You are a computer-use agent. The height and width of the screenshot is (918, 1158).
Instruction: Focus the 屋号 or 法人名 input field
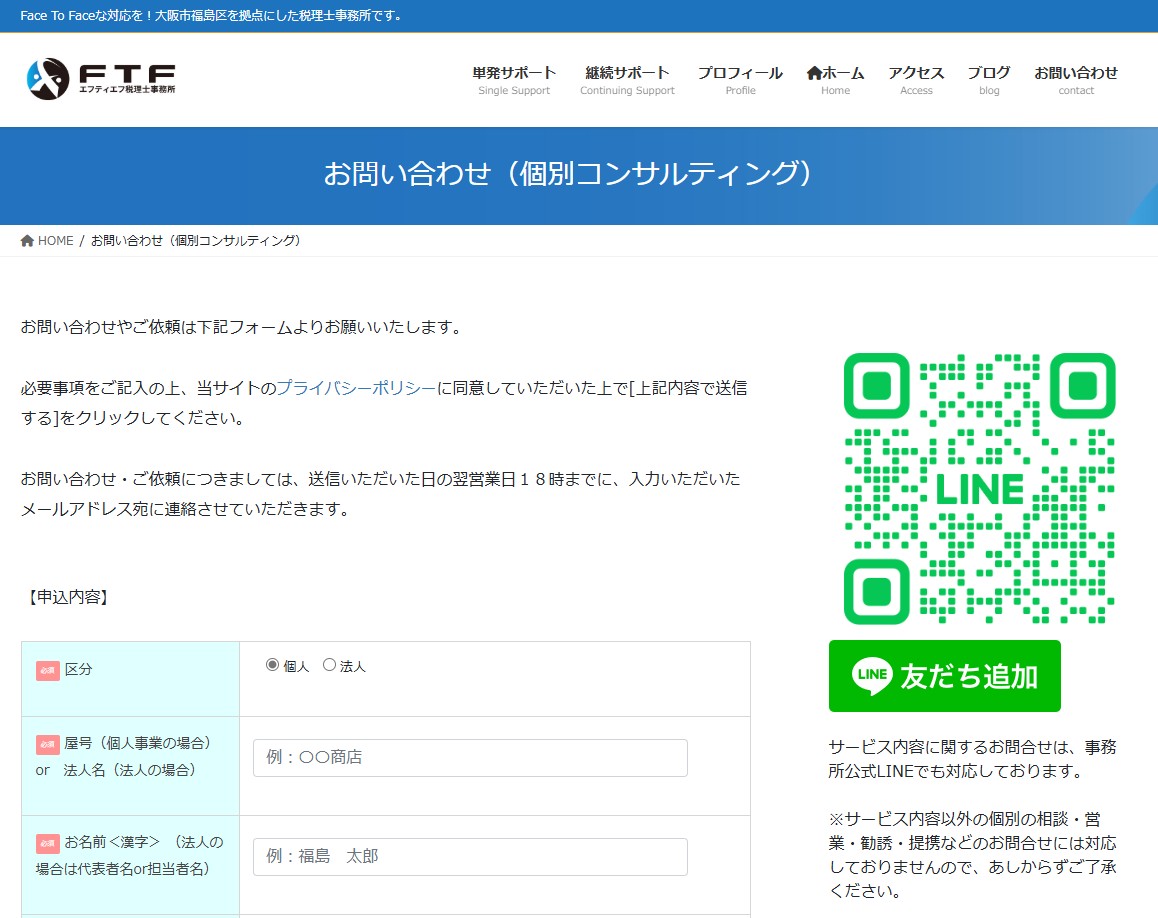[x=470, y=758]
